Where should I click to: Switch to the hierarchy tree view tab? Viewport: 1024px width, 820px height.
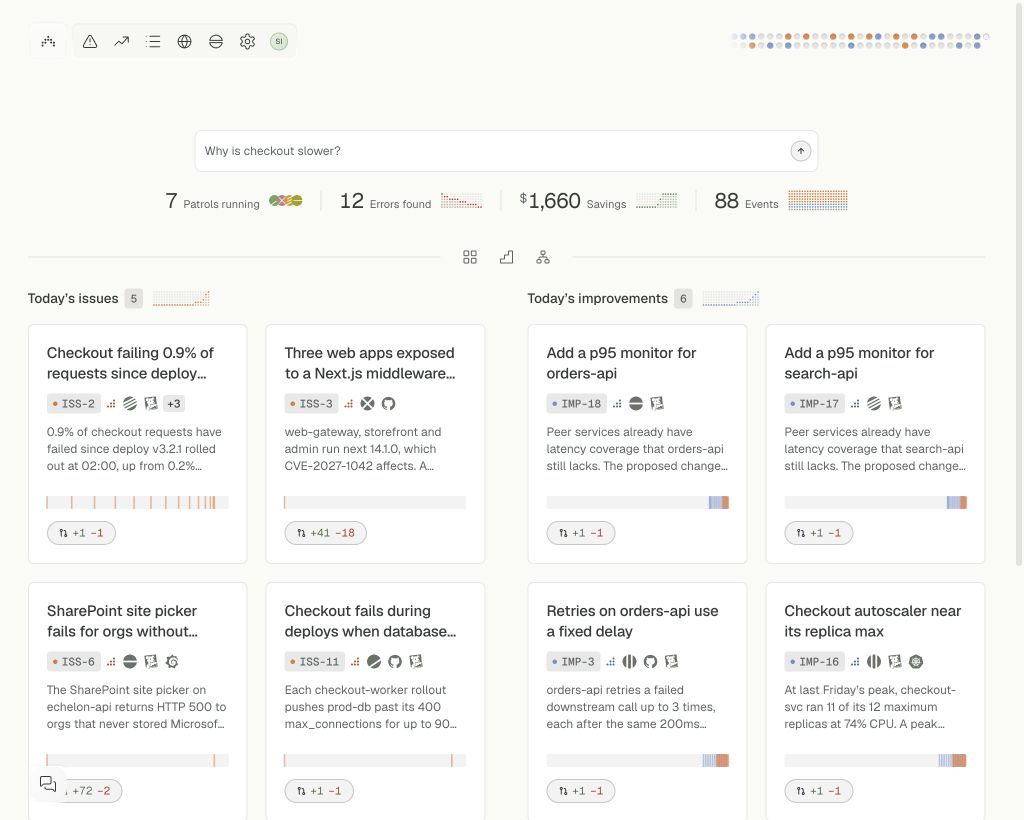pyautogui.click(x=543, y=257)
